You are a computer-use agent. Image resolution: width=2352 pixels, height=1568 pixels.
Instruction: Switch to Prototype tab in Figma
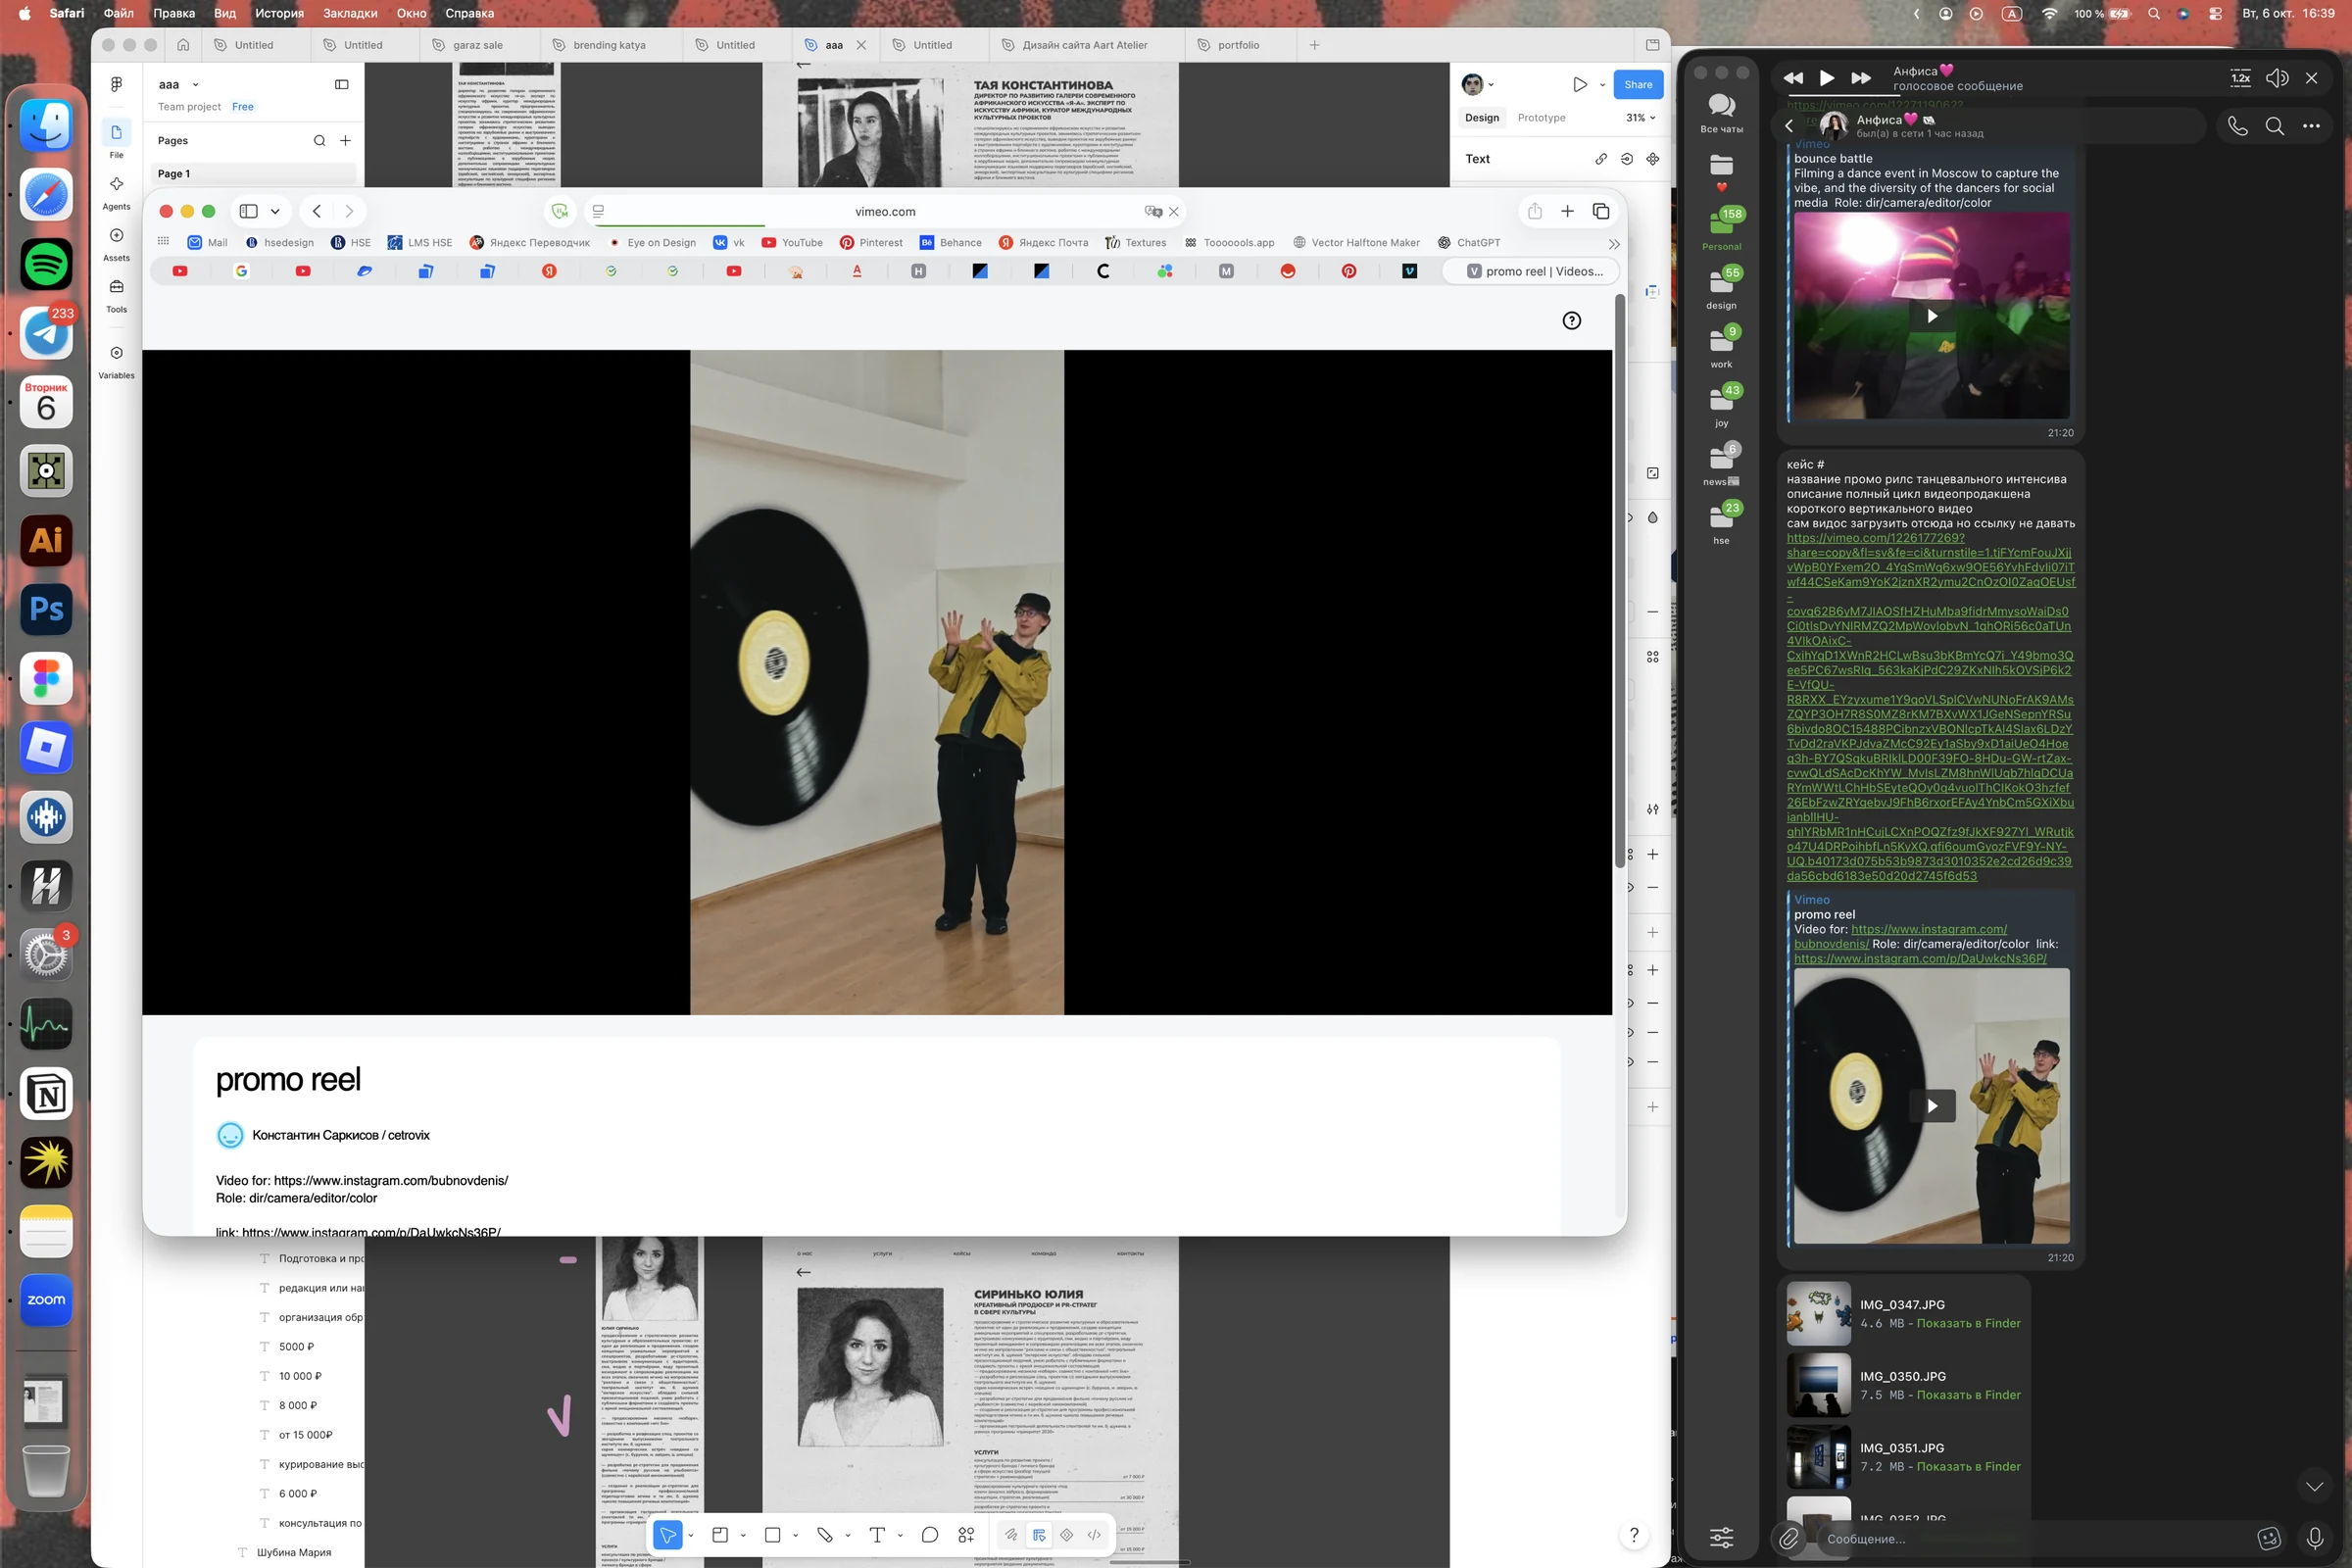tap(1541, 118)
